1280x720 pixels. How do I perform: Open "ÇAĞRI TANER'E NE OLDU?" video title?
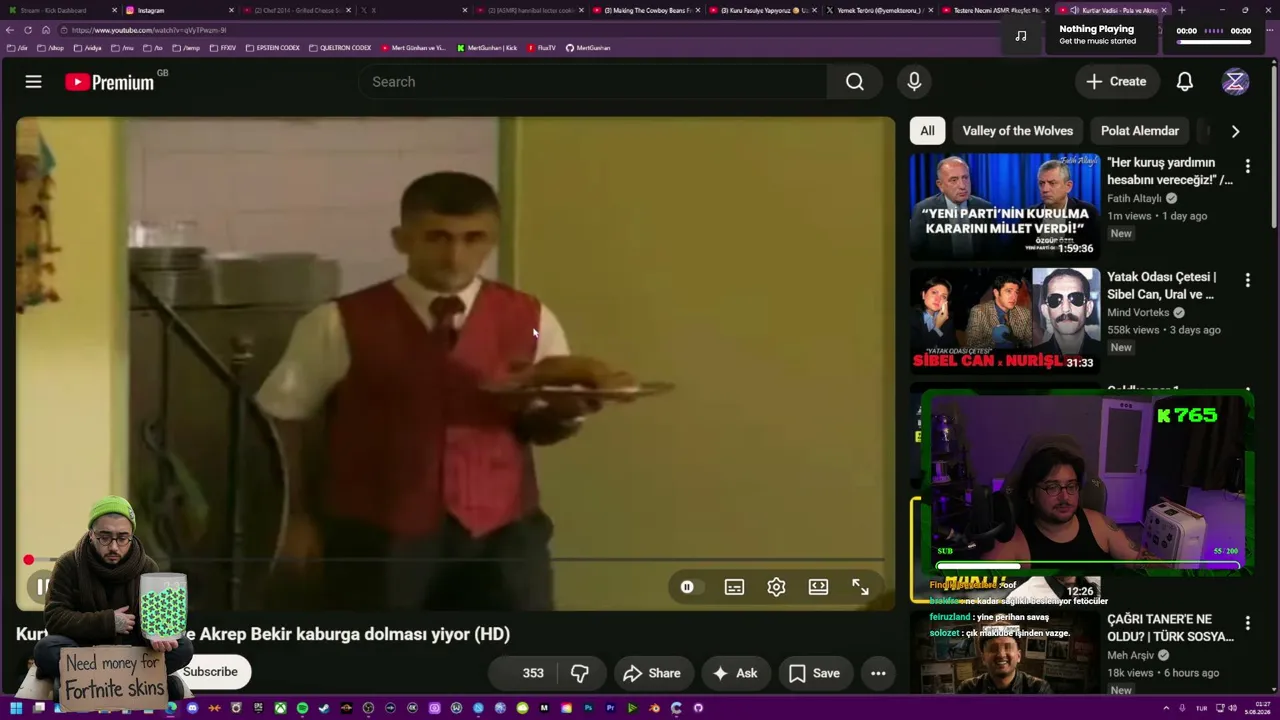pyautogui.click(x=1171, y=628)
